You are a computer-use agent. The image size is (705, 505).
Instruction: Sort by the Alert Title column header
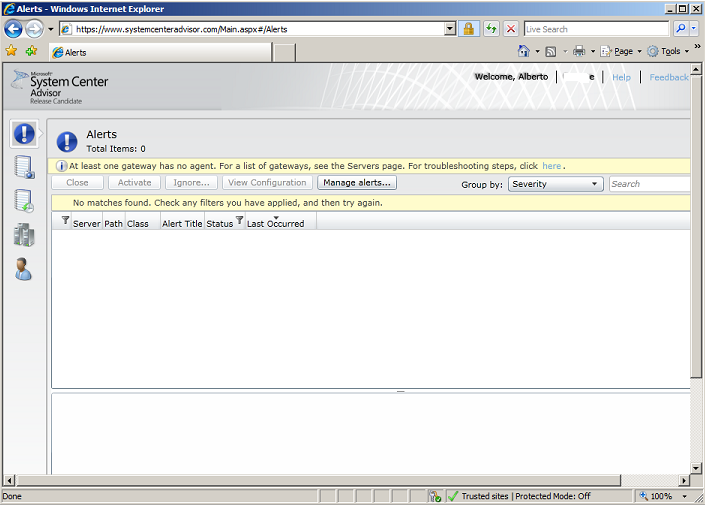pyautogui.click(x=182, y=223)
